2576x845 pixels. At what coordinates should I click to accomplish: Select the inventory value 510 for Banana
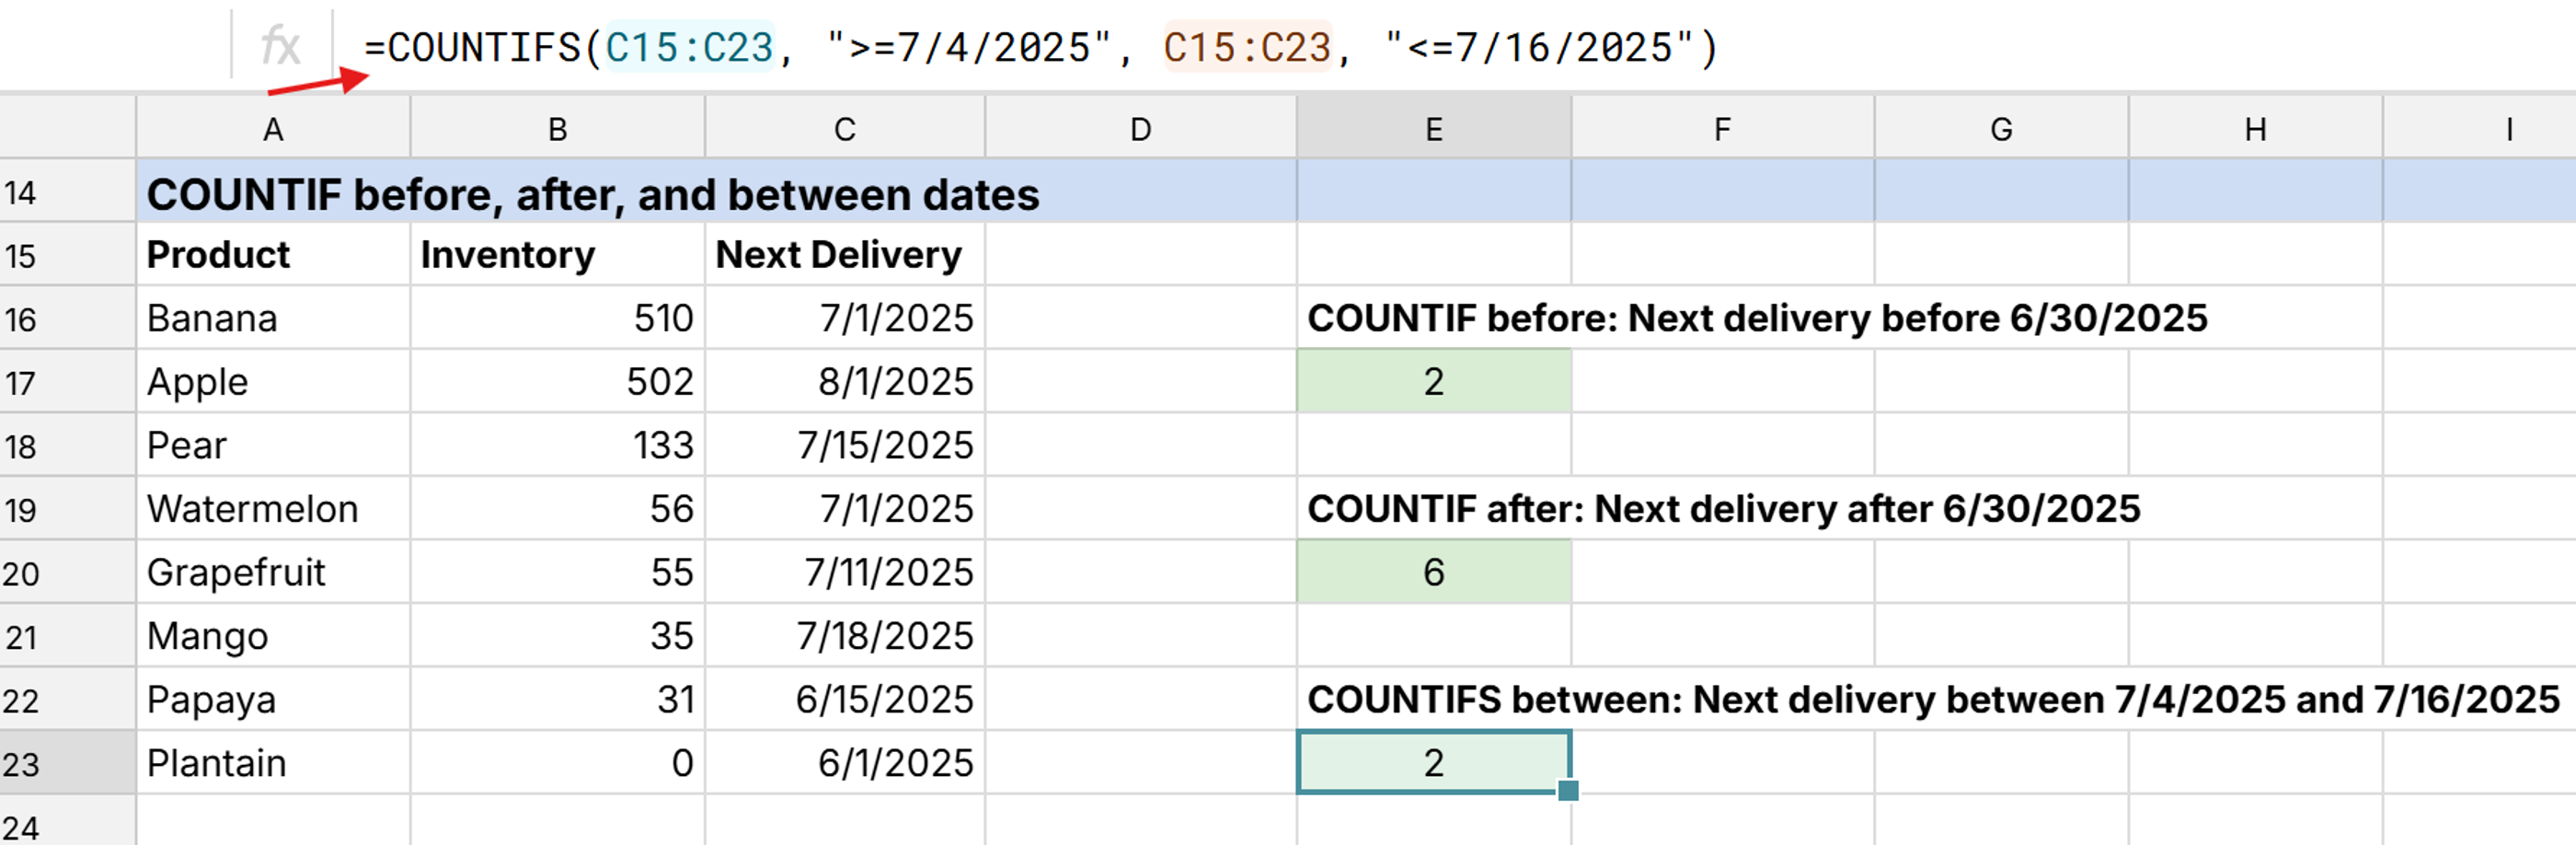click(557, 318)
